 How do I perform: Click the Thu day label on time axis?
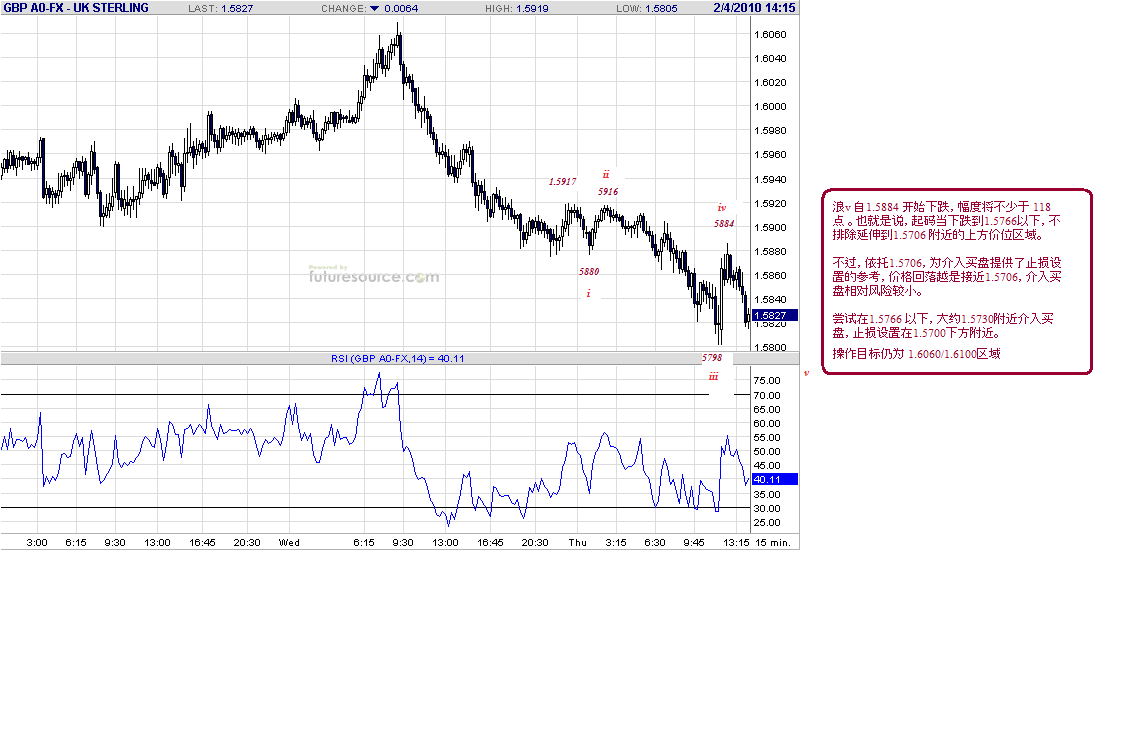[577, 542]
